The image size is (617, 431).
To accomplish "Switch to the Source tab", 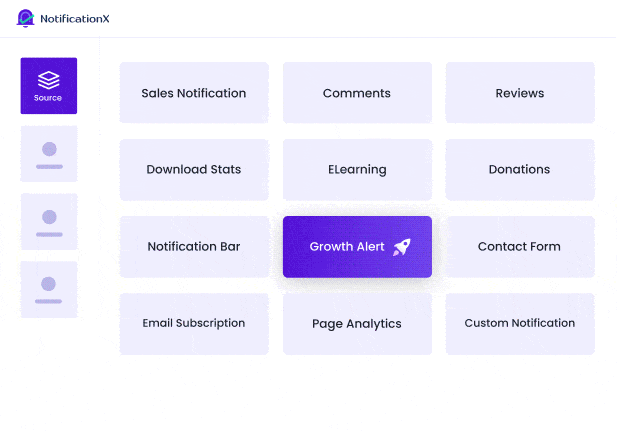I will click(x=49, y=86).
